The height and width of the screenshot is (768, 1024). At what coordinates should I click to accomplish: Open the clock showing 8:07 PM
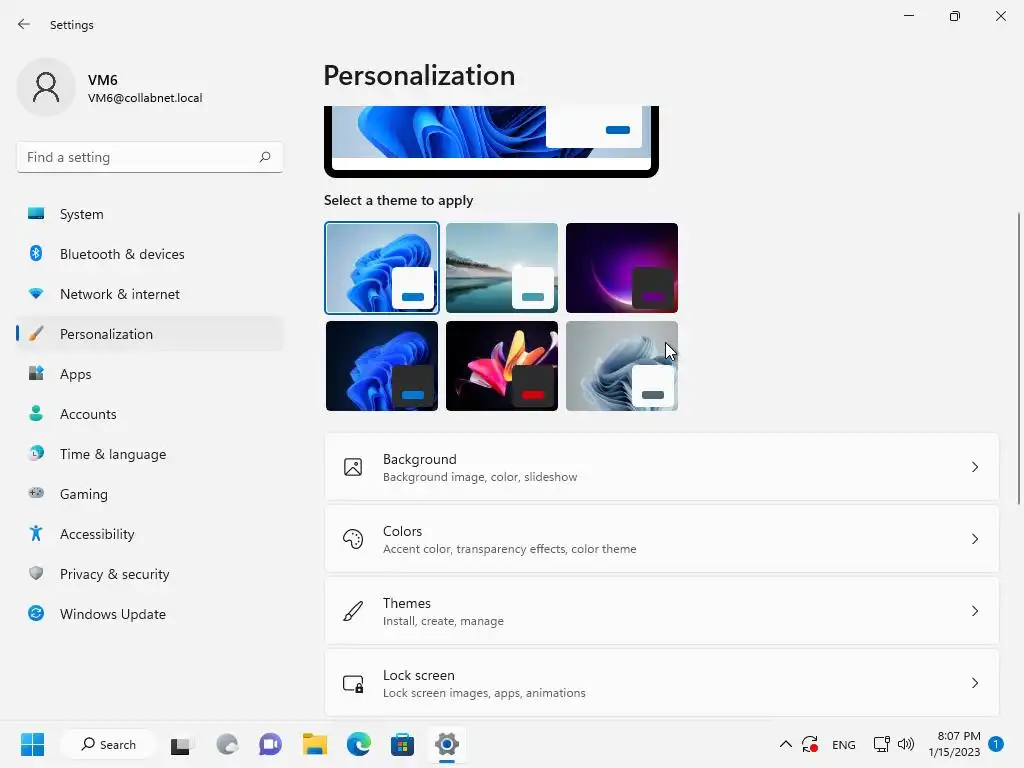[954, 744]
